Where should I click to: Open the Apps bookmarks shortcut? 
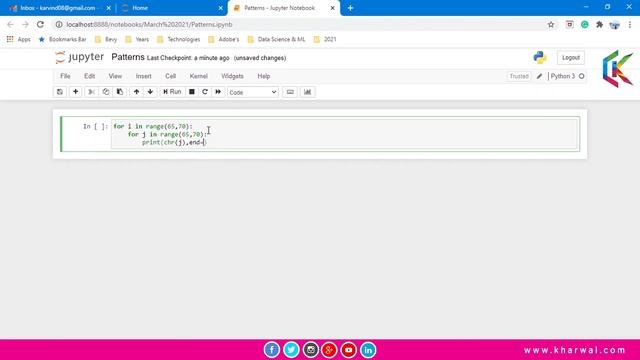18,39
